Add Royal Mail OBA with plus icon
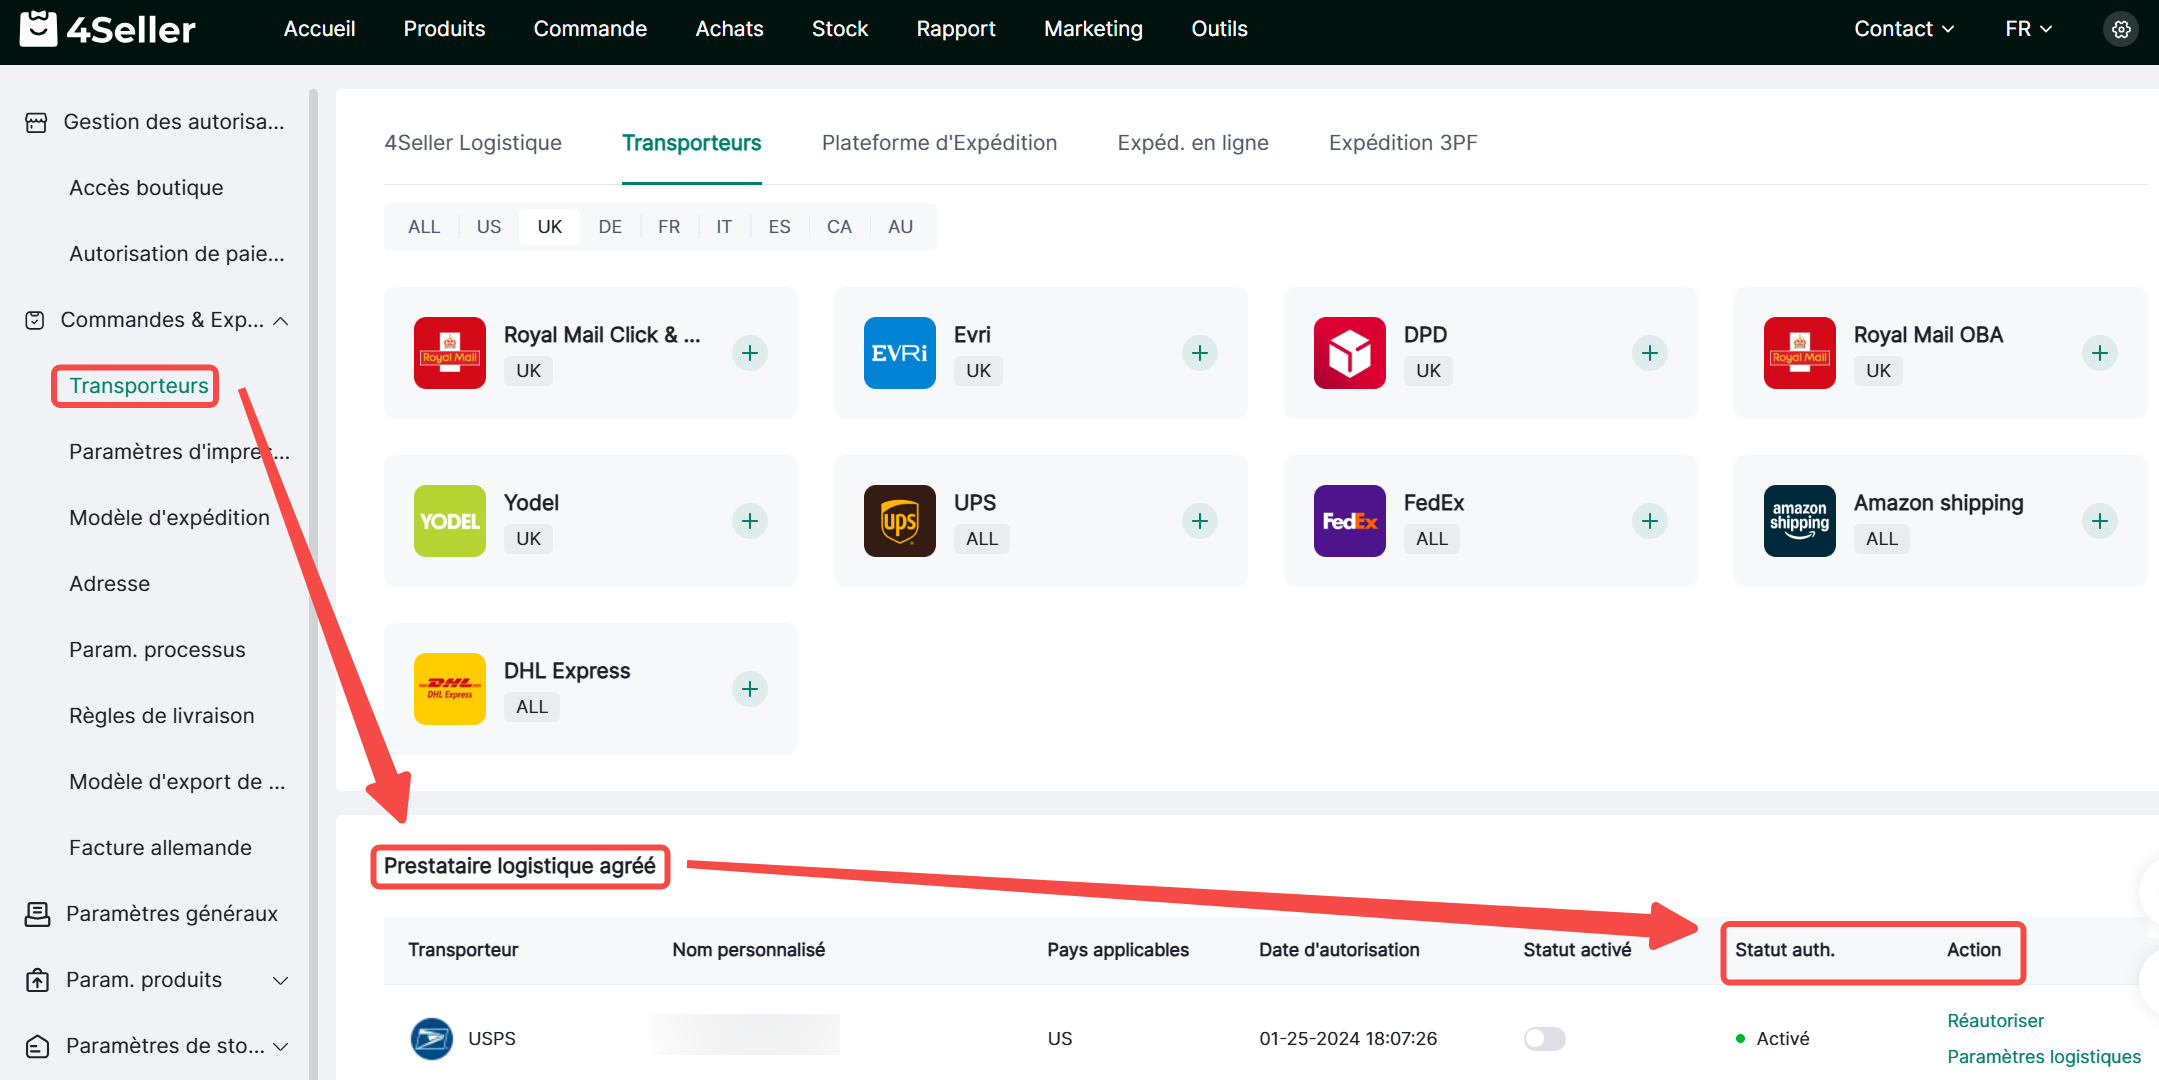The image size is (2159, 1080). tap(2099, 353)
